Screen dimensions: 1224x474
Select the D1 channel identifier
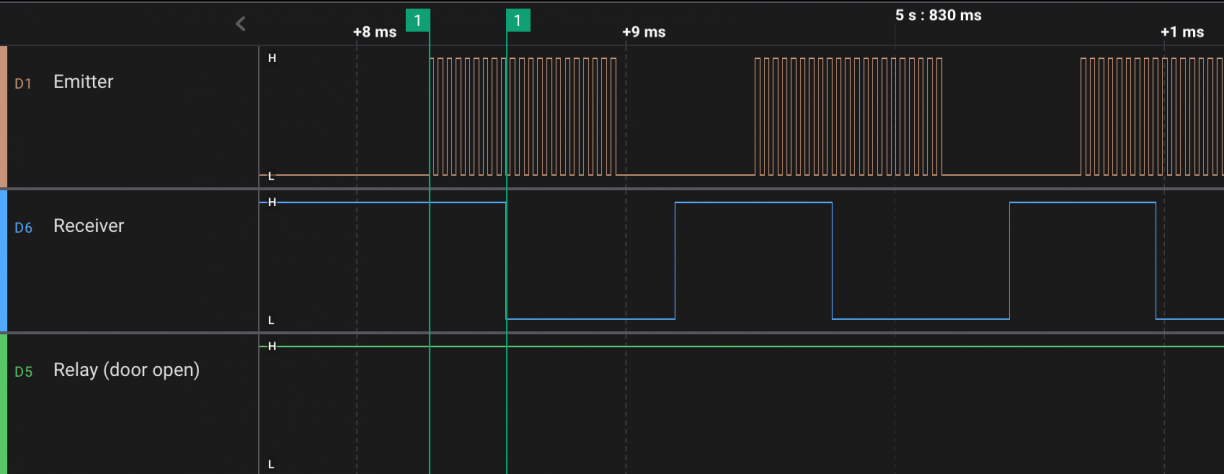point(23,84)
